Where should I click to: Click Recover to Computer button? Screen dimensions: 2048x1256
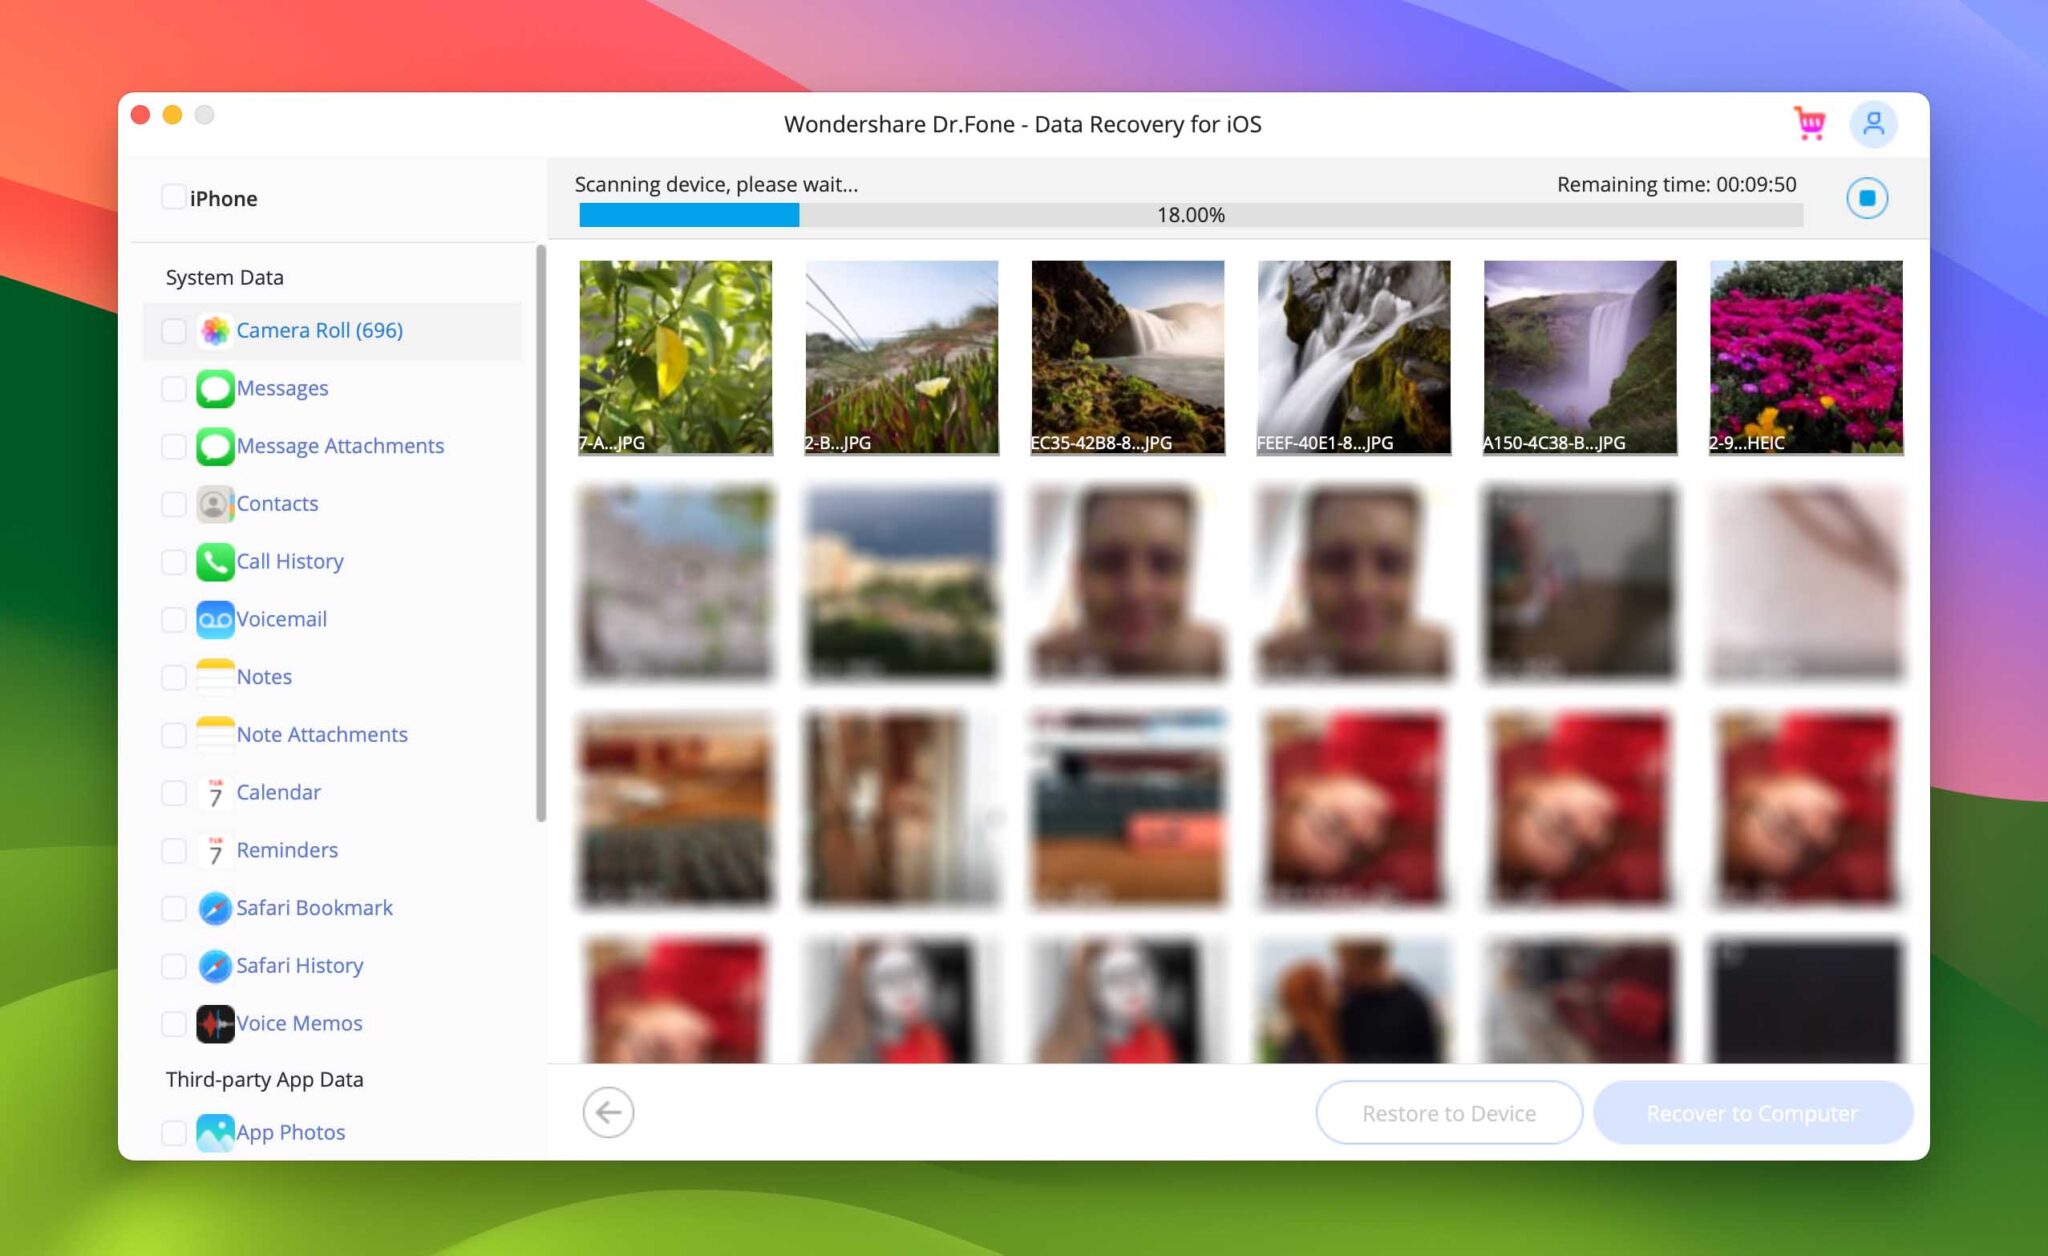1752,1113
